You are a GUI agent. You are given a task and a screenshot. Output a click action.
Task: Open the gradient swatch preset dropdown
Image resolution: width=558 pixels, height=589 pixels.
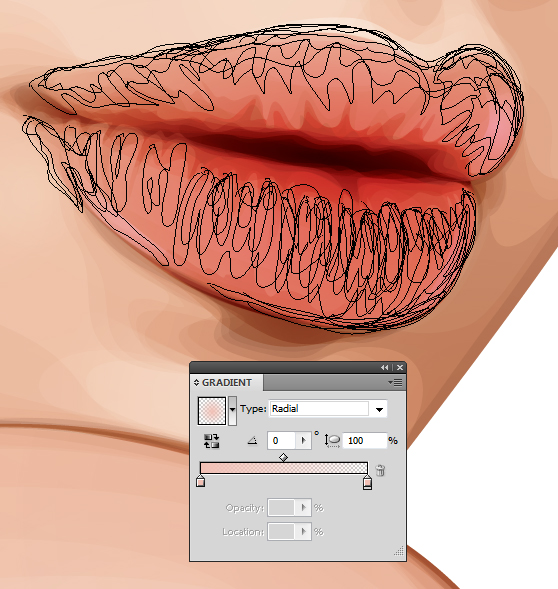click(233, 410)
